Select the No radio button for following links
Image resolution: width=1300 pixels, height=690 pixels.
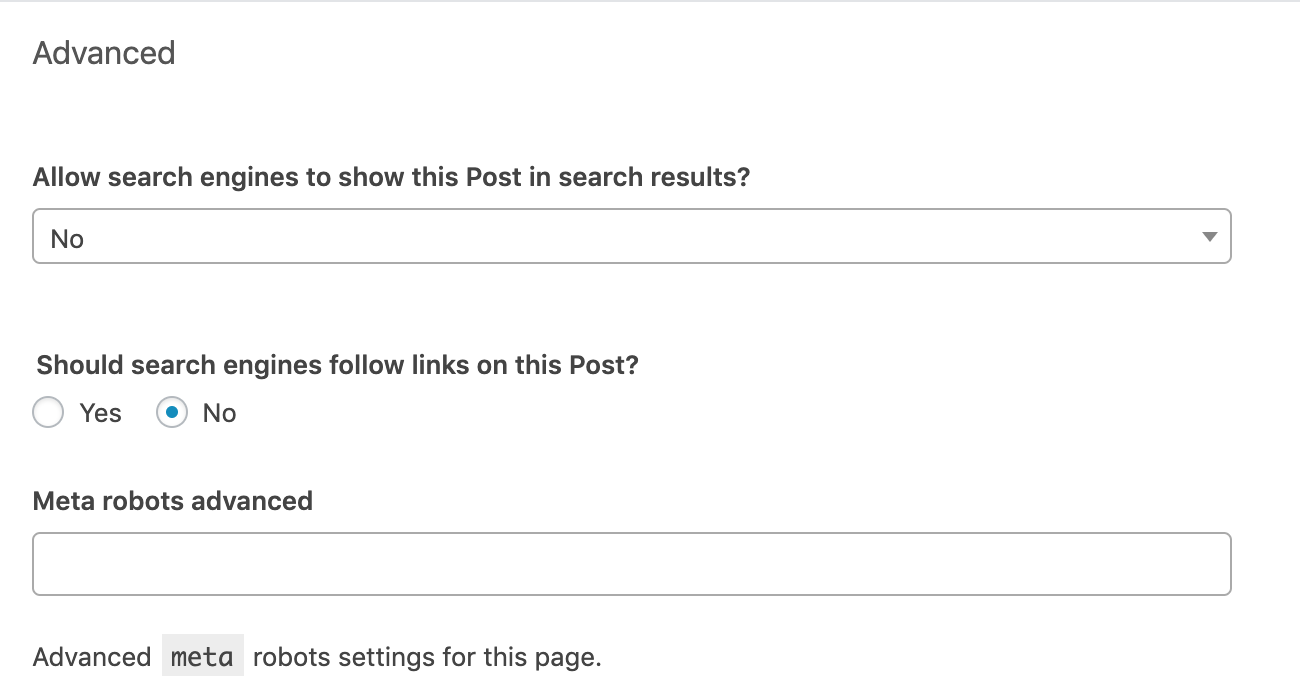coord(172,413)
